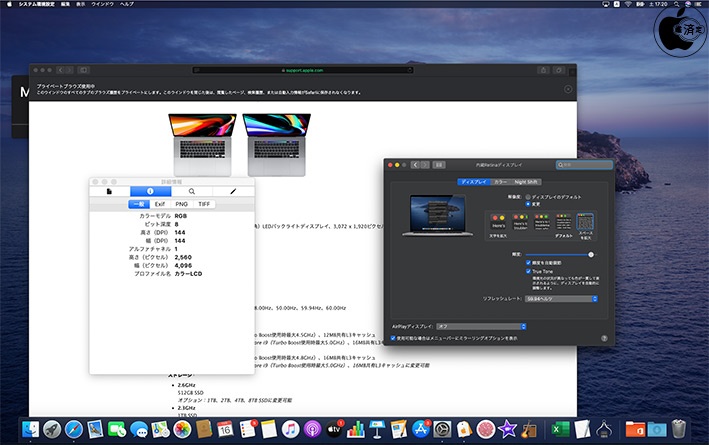Switch to the Night Shift tab
The image size is (709, 445).
[x=526, y=182]
